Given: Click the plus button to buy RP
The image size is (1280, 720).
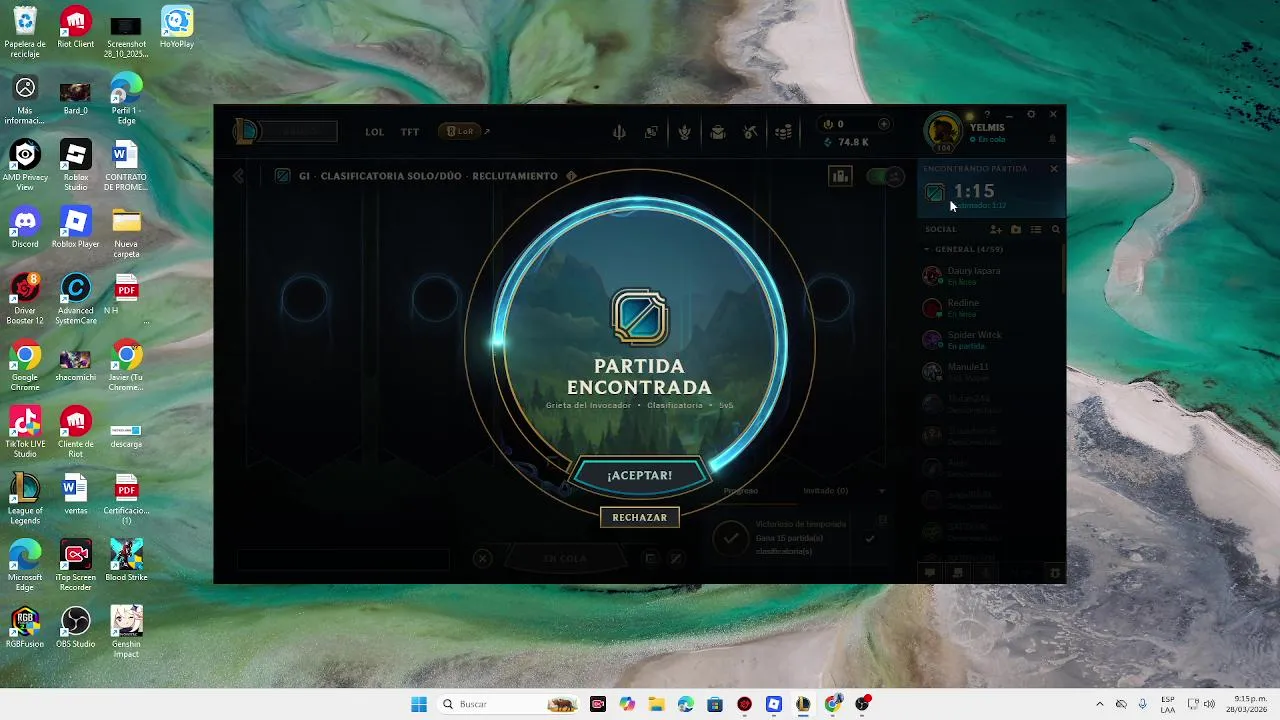Looking at the screenshot, I should (x=883, y=124).
